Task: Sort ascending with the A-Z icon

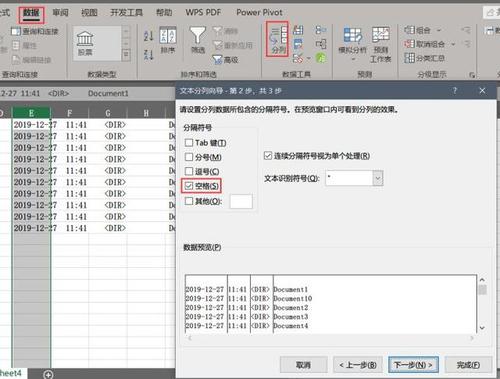Action: click(x=148, y=35)
